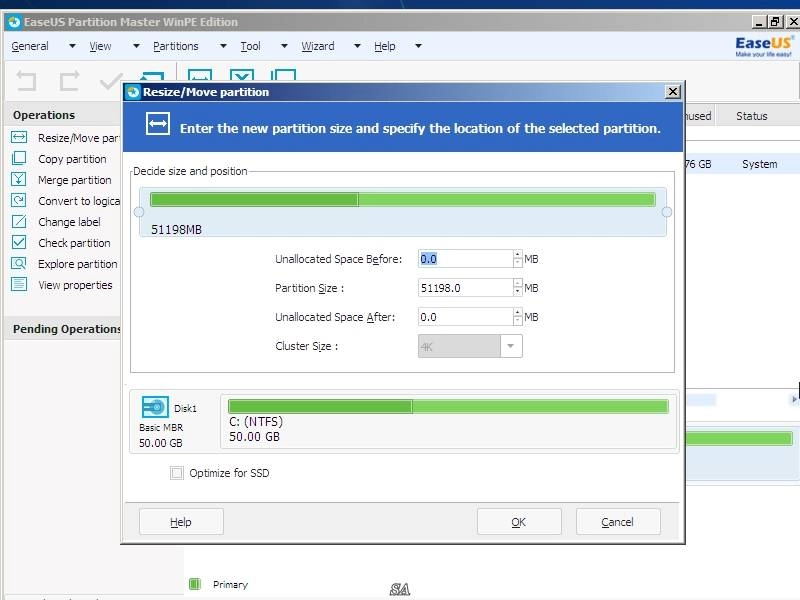Enable Optimize for SSD checkbox
Image resolution: width=800 pixels, height=600 pixels.
coord(177,473)
